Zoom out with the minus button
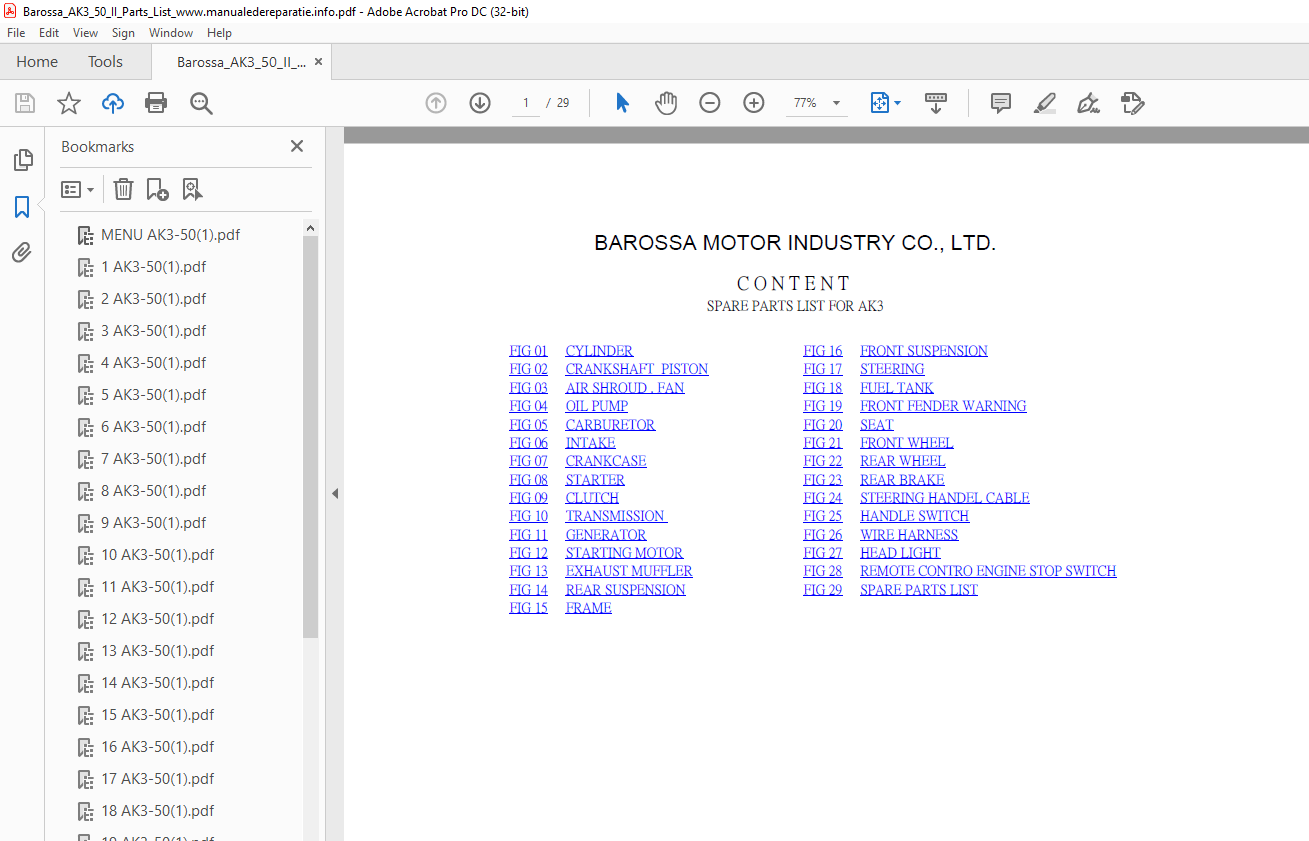The image size is (1309, 841). [710, 103]
